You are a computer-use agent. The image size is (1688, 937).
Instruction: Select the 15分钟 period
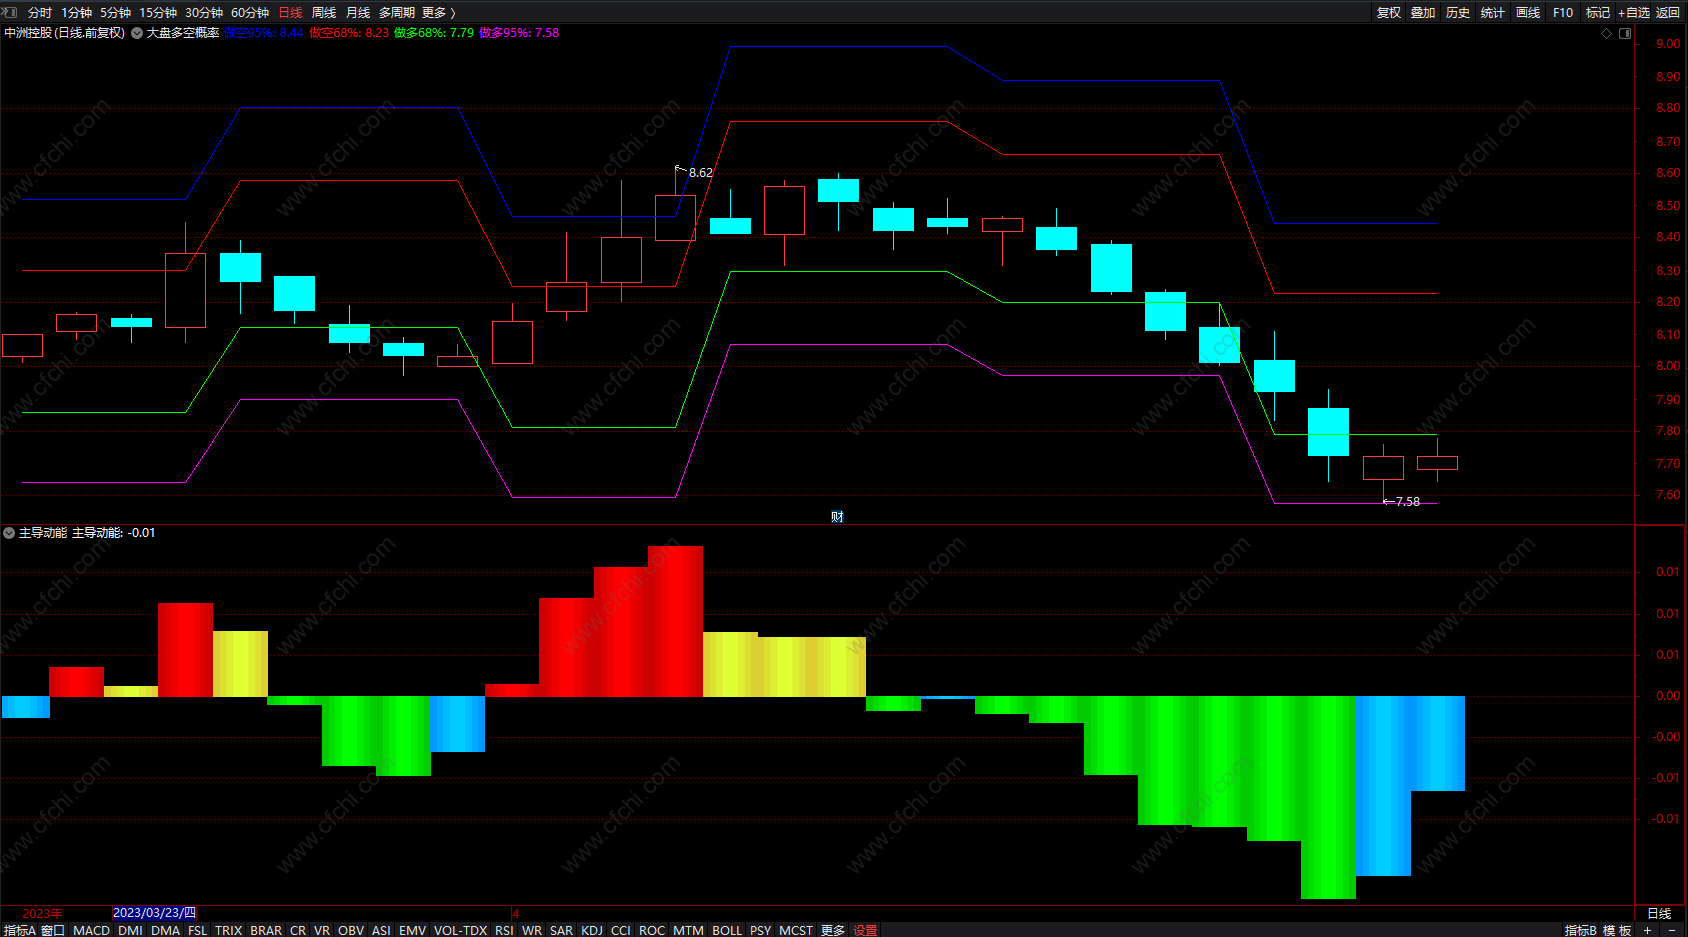158,13
